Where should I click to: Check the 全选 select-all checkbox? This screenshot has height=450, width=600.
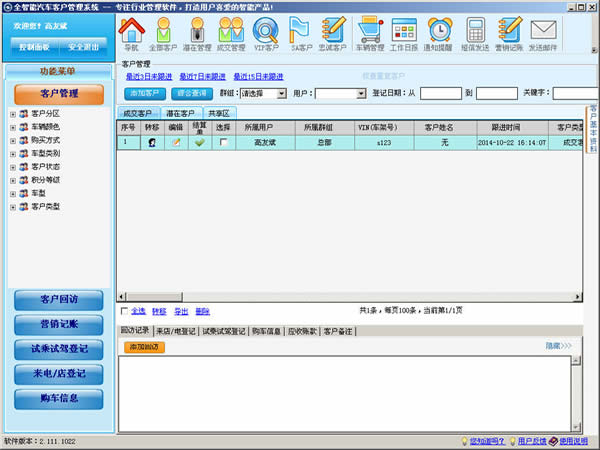124,311
